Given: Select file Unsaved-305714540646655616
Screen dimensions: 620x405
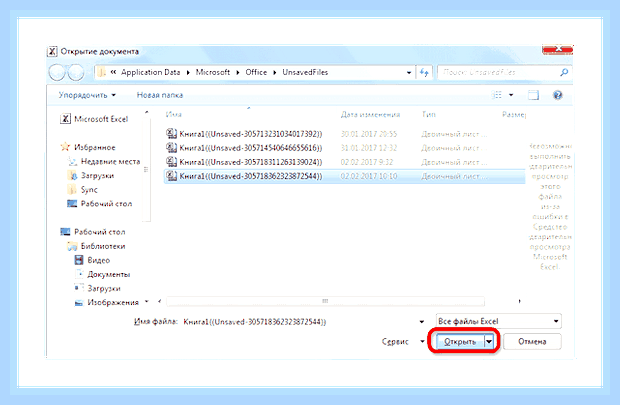Looking at the screenshot, I should [344, 148].
